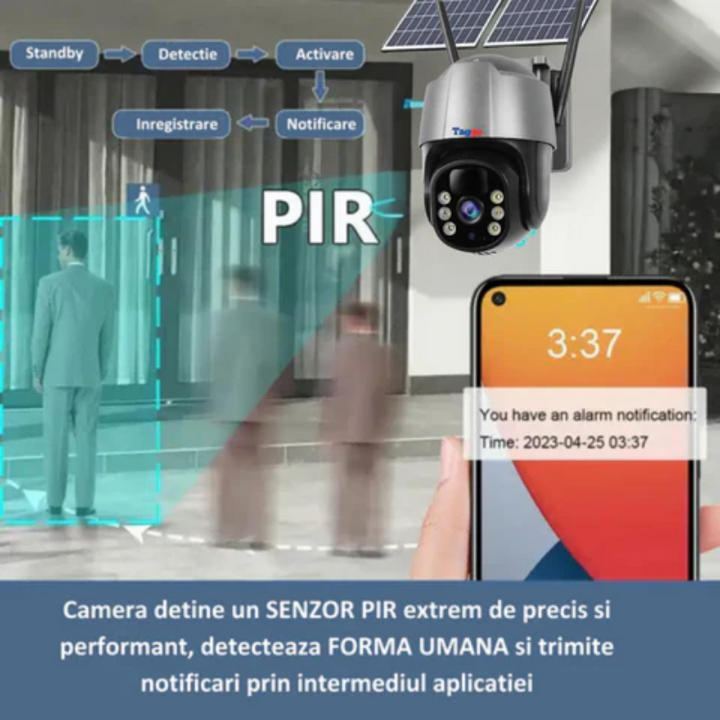Open the alarm notification banner on phone
Screen dimensions: 720x720
click(584, 427)
